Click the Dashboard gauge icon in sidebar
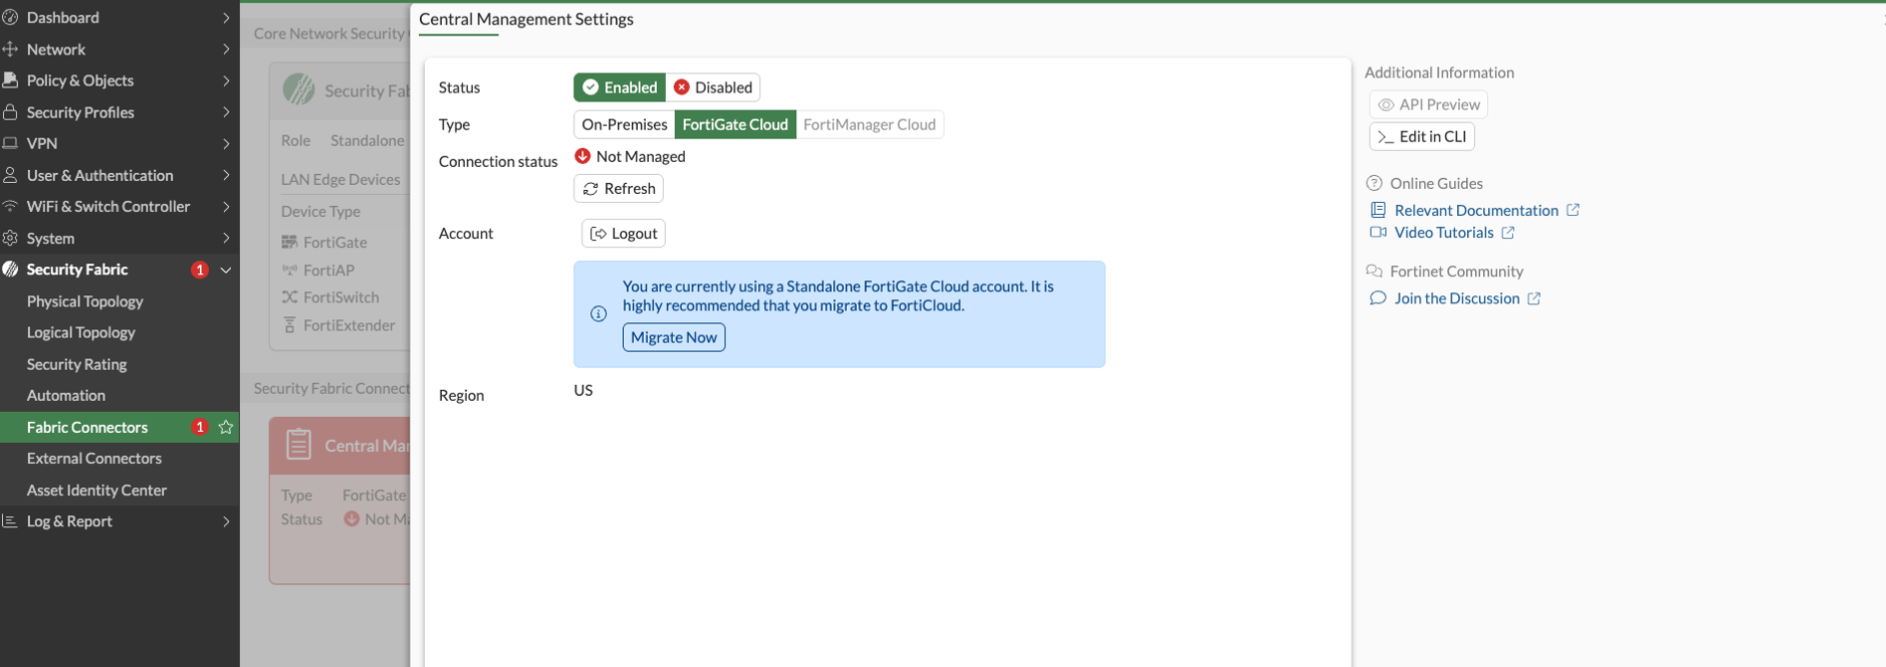This screenshot has height=667, width=1886. (x=10, y=17)
